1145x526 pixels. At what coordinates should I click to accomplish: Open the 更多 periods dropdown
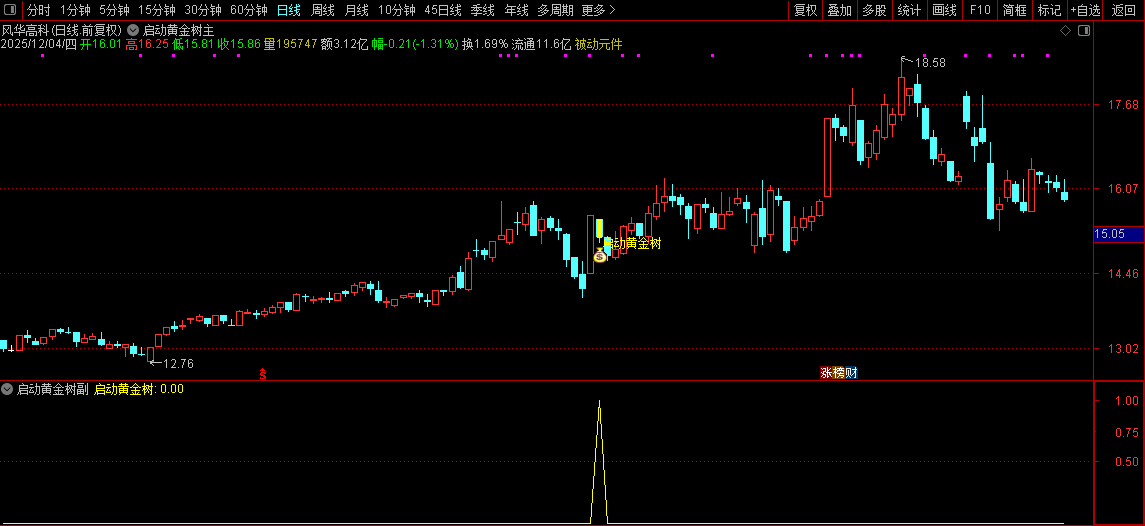[x=598, y=10]
